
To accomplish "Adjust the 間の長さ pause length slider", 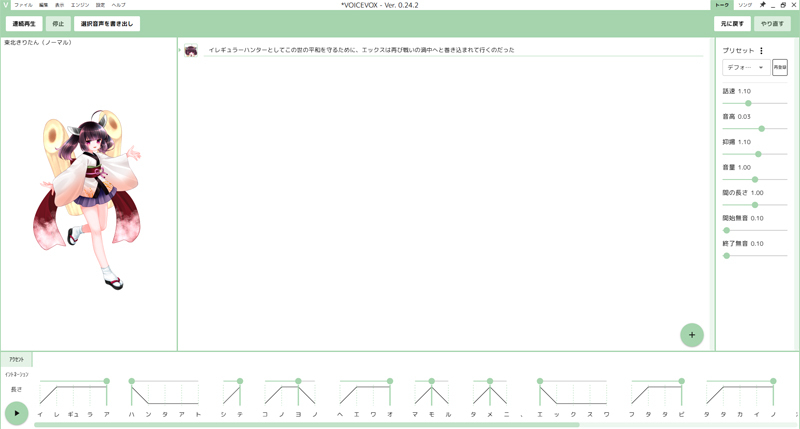I will (755, 205).
